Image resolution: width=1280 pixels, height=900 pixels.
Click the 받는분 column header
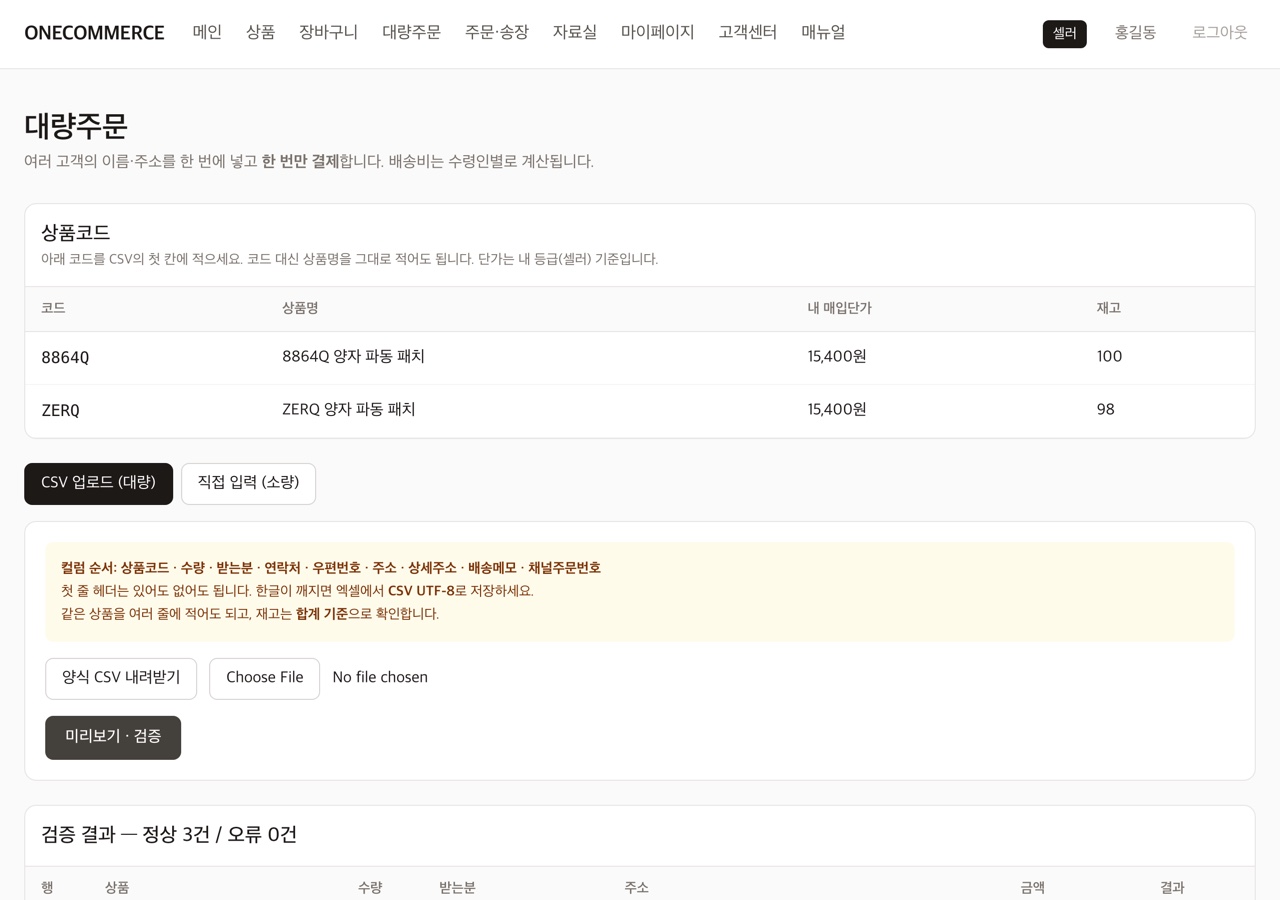tap(457, 888)
